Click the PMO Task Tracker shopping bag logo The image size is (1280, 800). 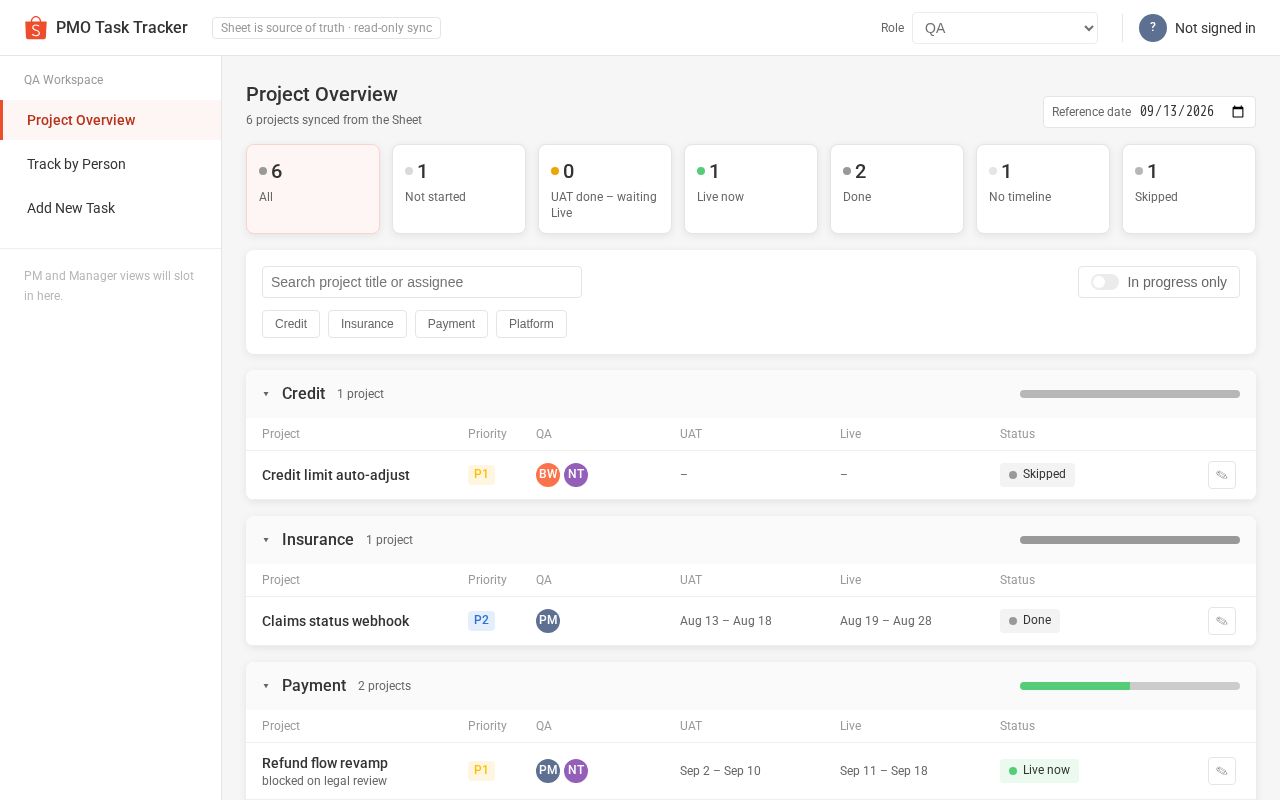[36, 28]
